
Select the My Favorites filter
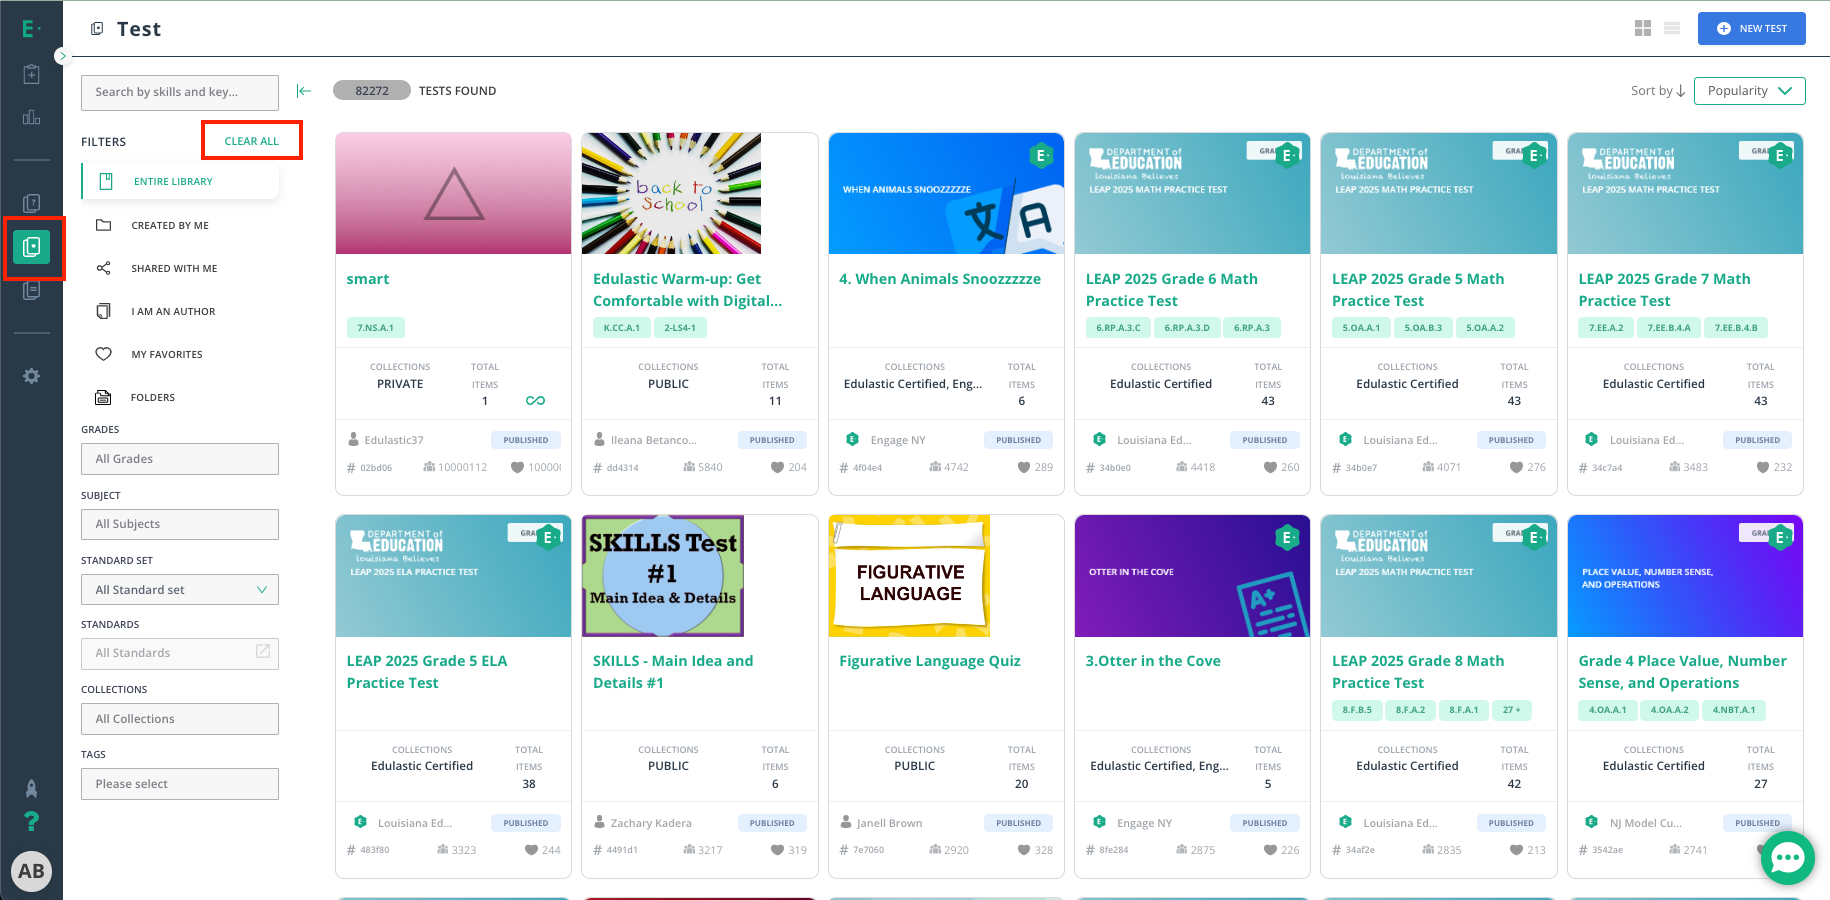click(166, 355)
